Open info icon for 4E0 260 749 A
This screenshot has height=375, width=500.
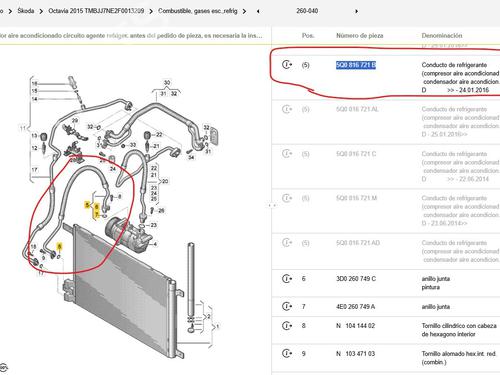tap(287, 306)
